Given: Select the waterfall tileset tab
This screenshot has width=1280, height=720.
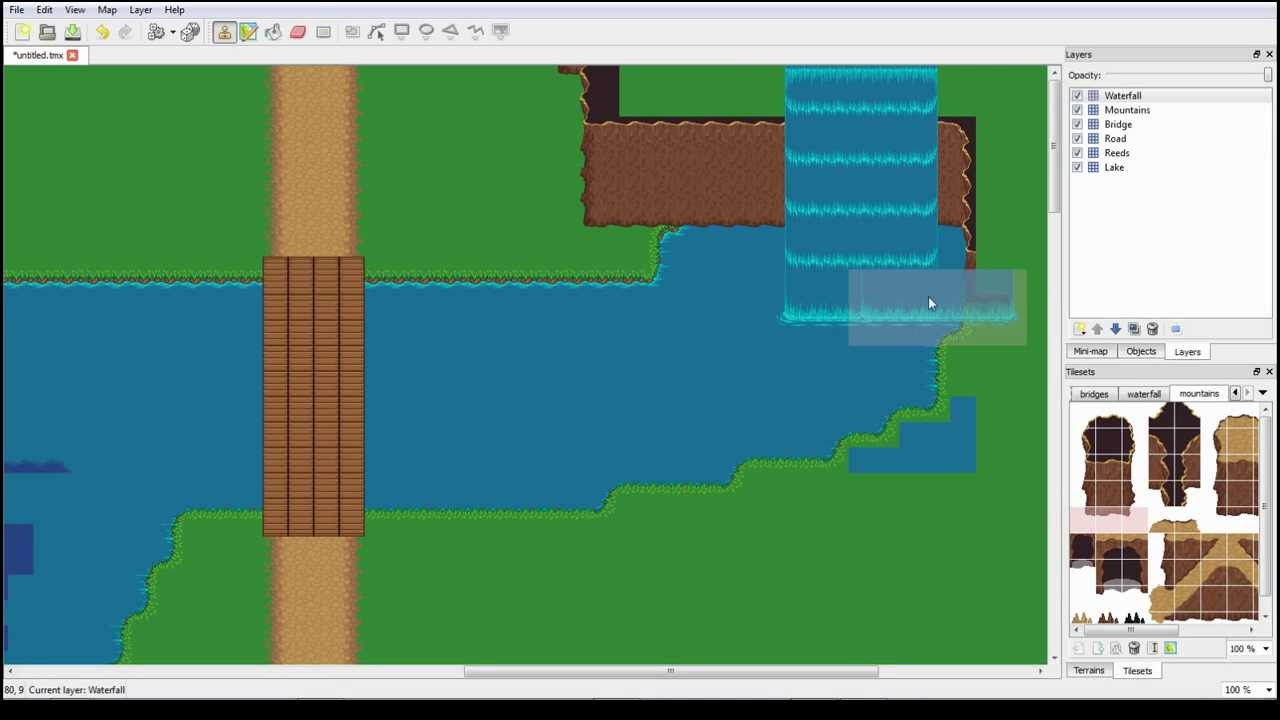Looking at the screenshot, I should (1144, 394).
